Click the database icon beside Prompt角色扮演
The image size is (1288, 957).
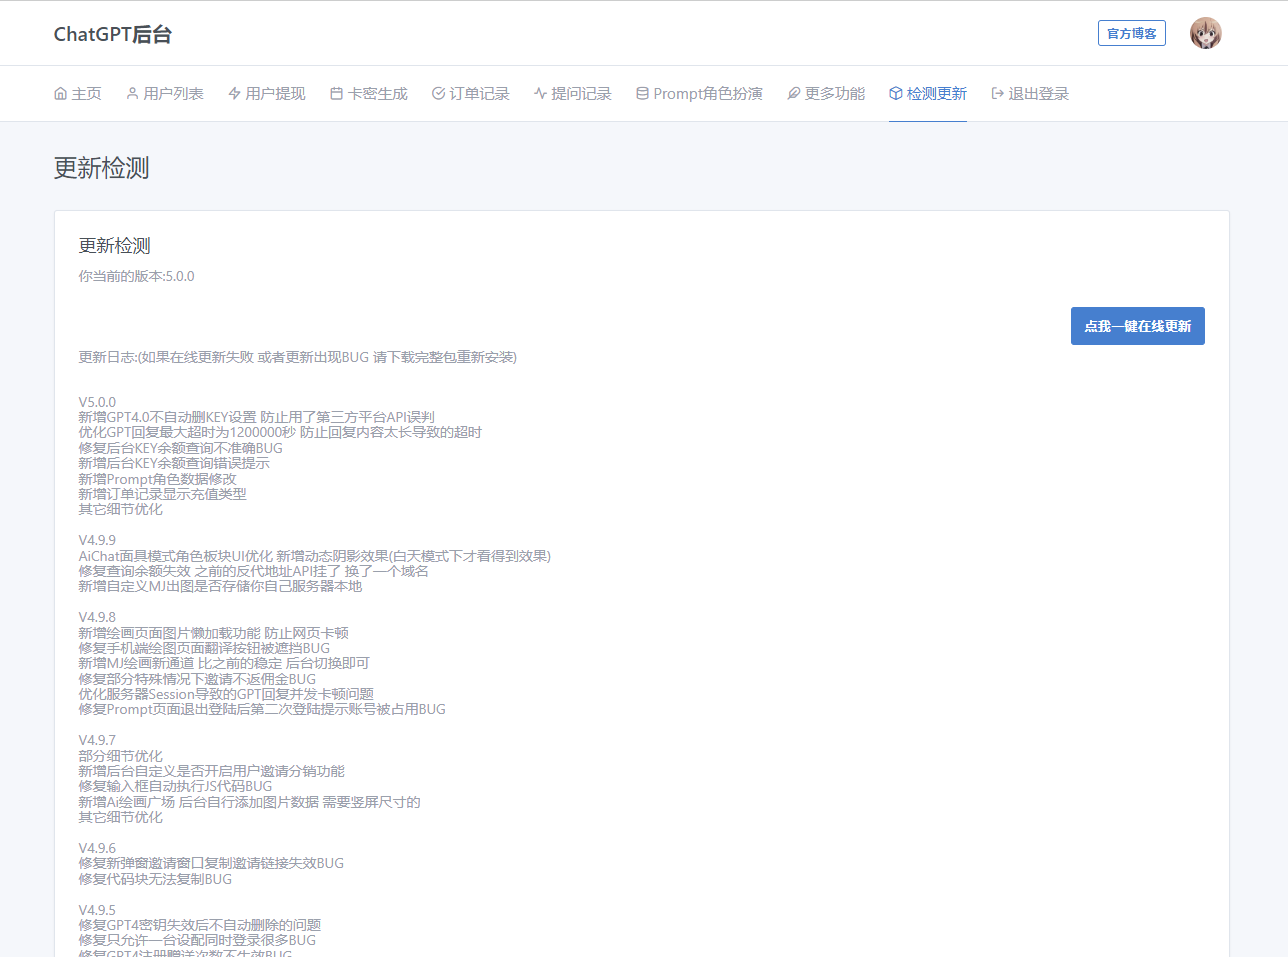coord(642,94)
